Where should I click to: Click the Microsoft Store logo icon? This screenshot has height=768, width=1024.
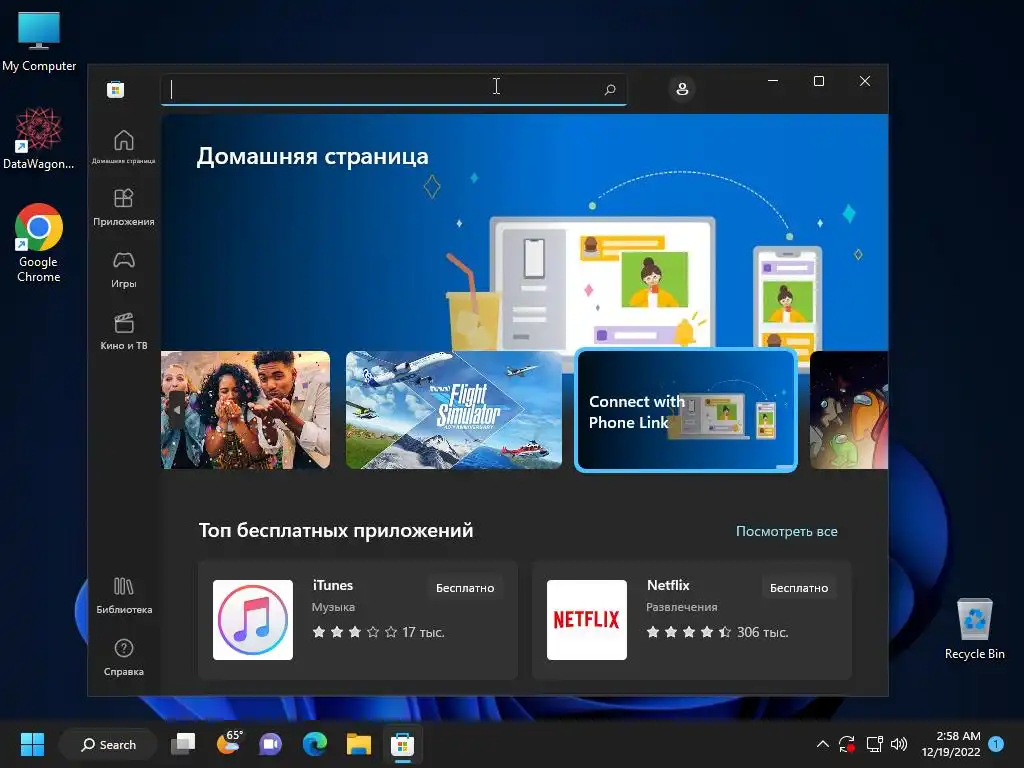(116, 89)
